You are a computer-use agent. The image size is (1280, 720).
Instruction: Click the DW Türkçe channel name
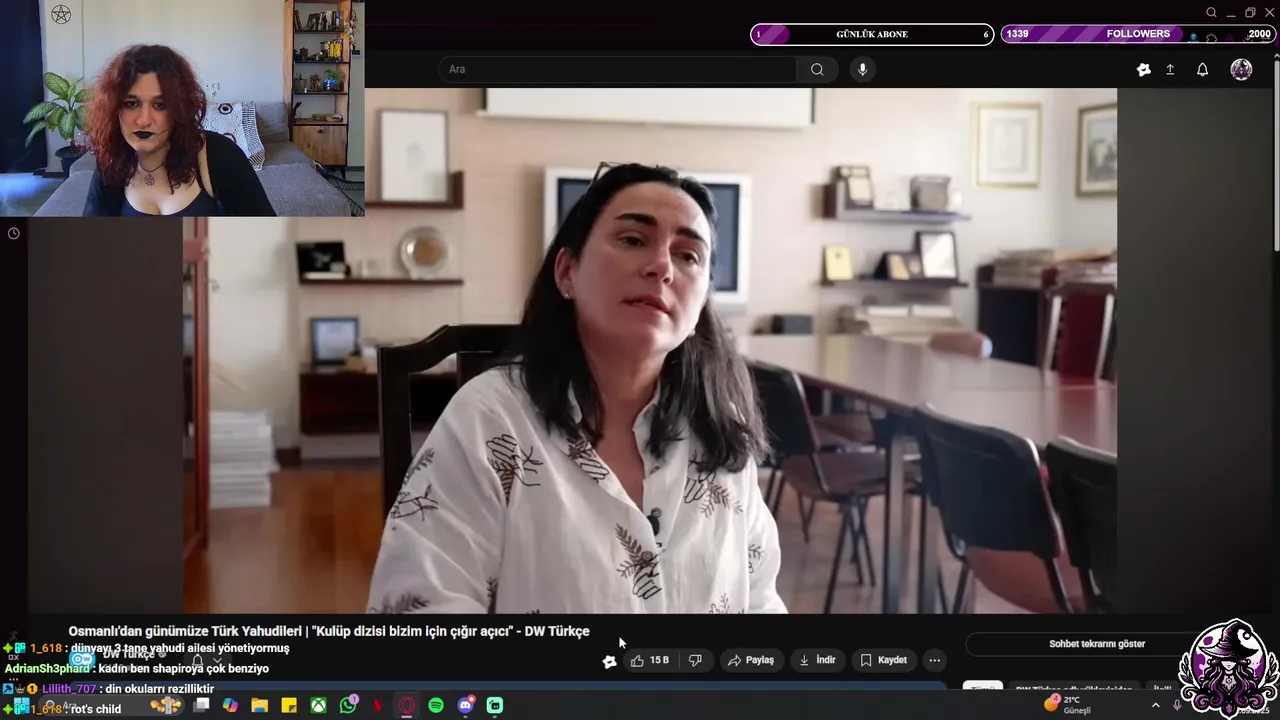tap(129, 654)
